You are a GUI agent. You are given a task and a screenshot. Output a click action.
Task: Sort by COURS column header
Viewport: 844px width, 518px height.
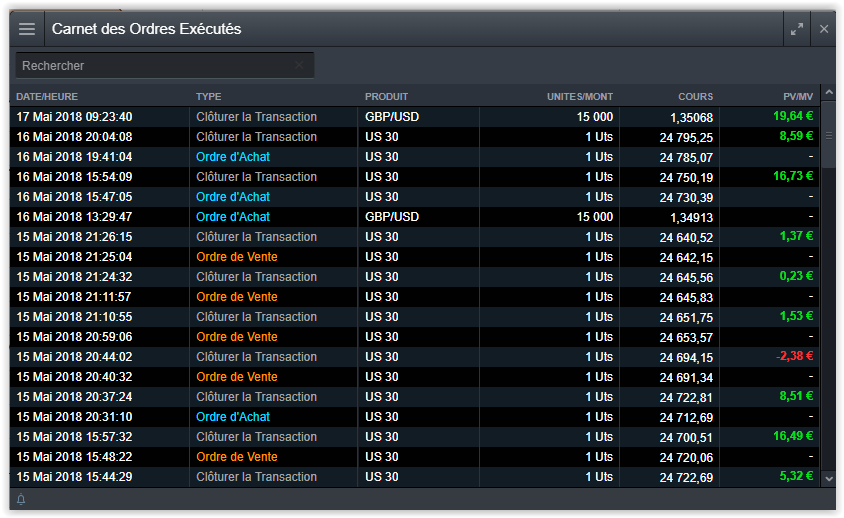pos(695,97)
